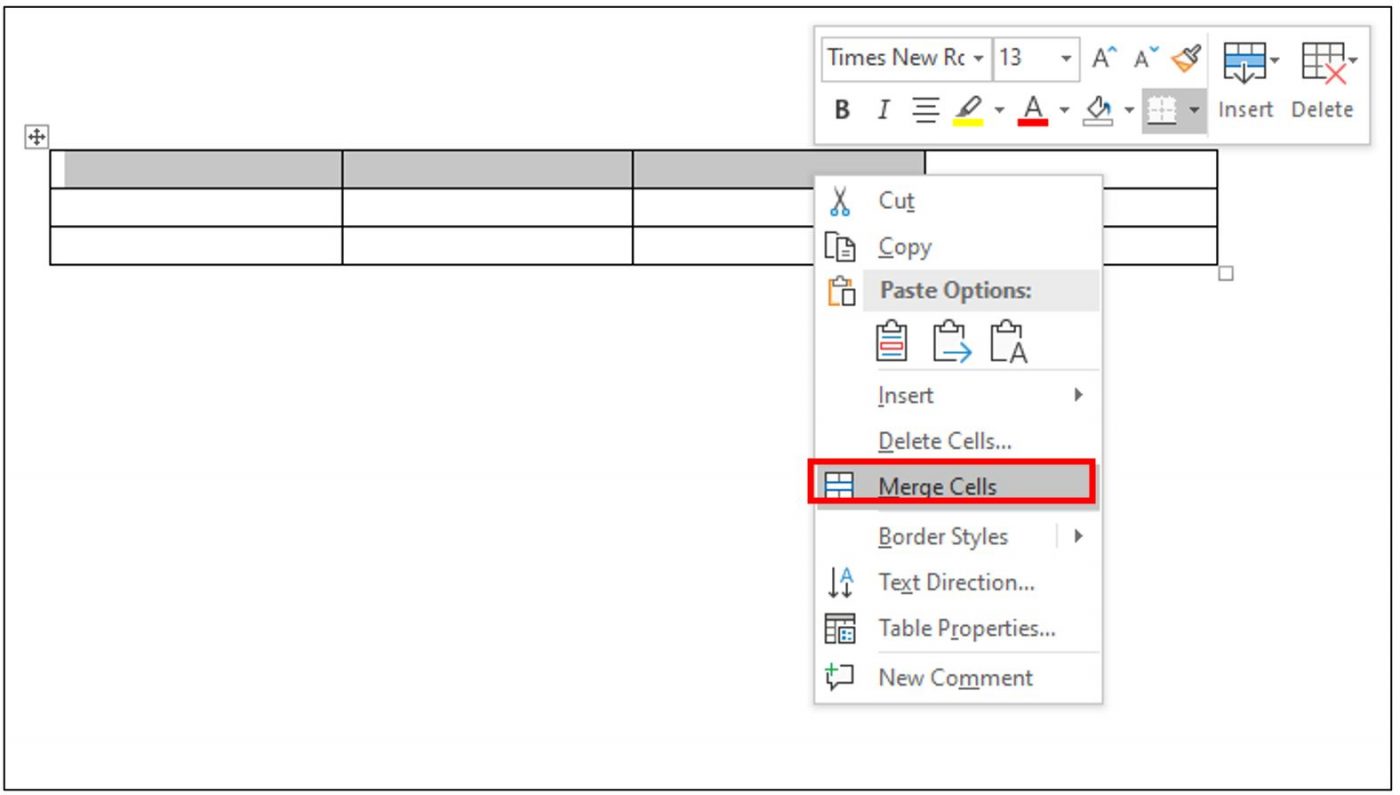Expand the Borders dropdown arrow
Viewport: 1400px width, 795px height.
pos(1193,110)
